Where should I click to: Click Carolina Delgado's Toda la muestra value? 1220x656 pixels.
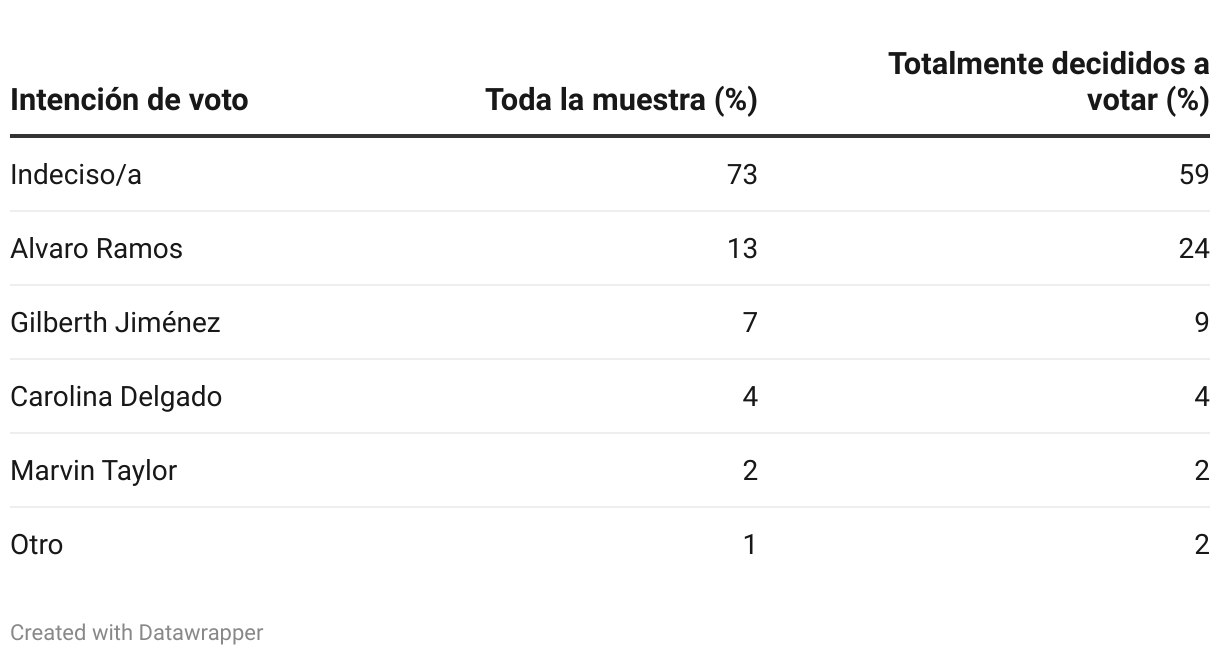750,397
